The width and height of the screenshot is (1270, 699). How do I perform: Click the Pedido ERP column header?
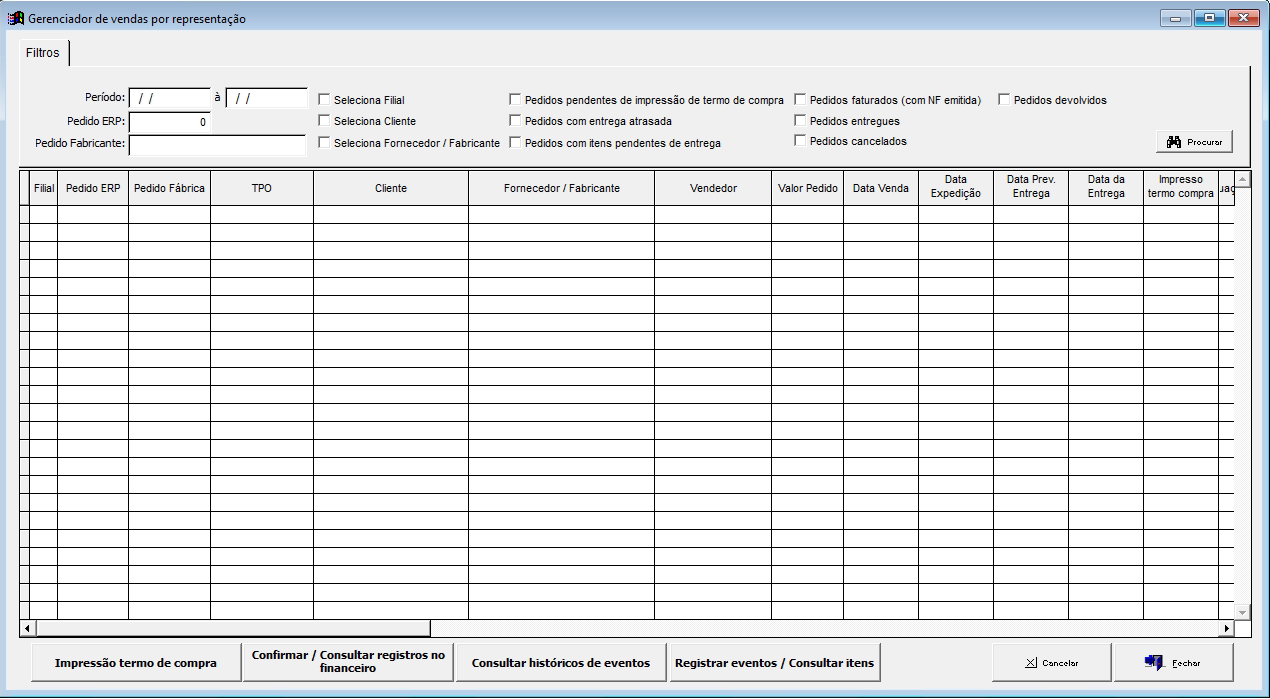pyautogui.click(x=93, y=188)
